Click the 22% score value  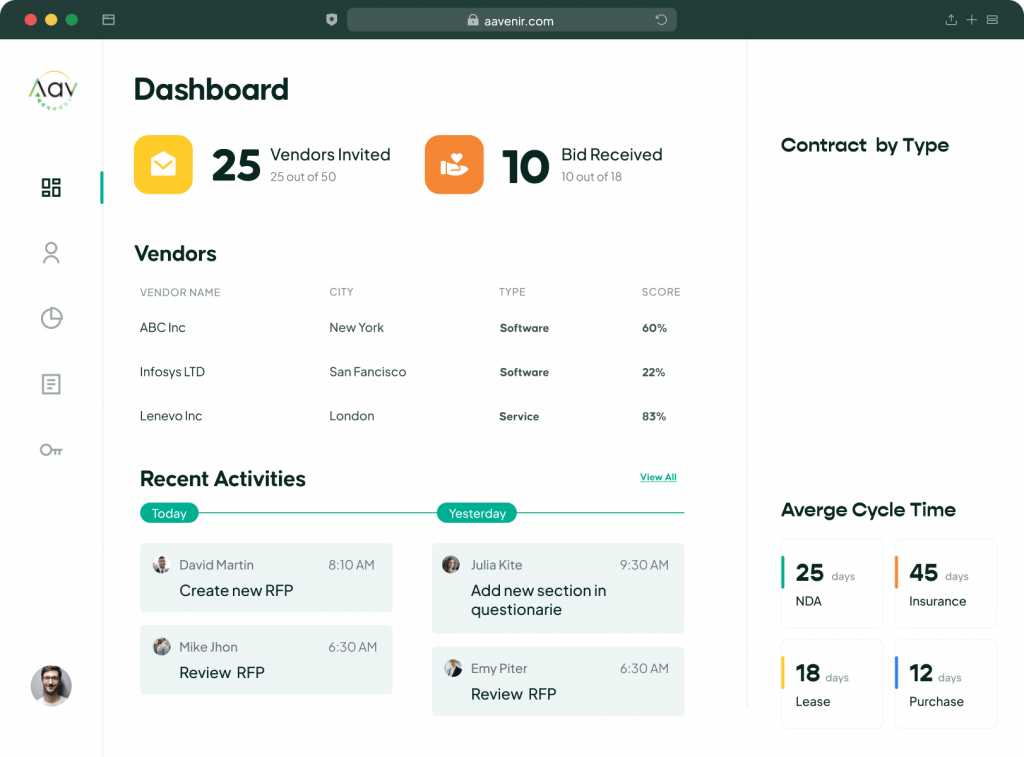654,372
